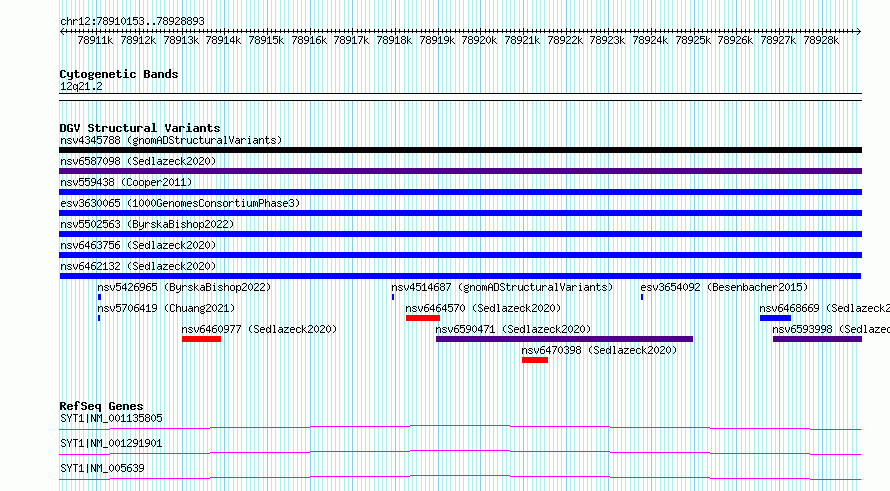Click the 78924k ruler tick label
The width and height of the screenshot is (890, 491).
click(650, 41)
